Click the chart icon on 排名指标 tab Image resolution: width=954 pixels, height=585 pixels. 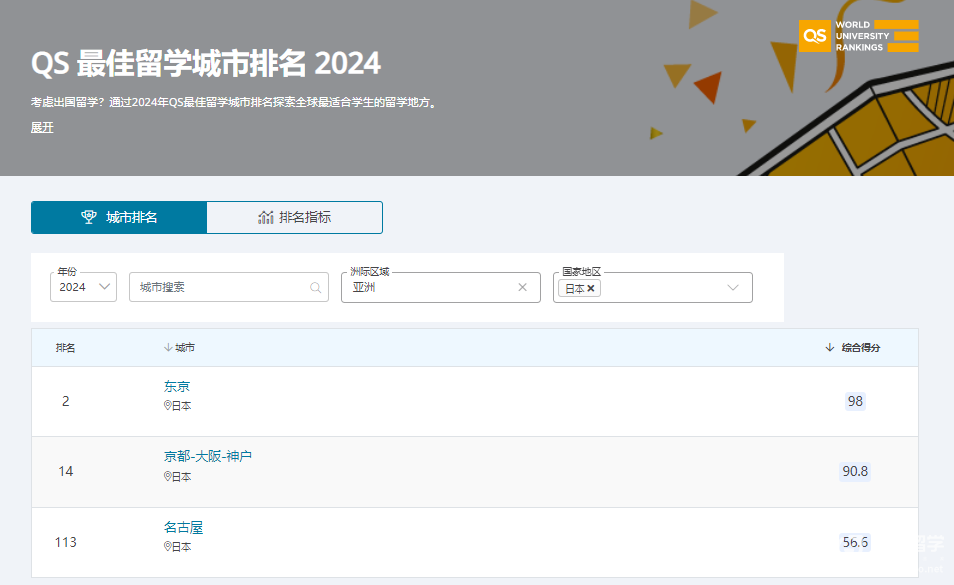coord(265,217)
